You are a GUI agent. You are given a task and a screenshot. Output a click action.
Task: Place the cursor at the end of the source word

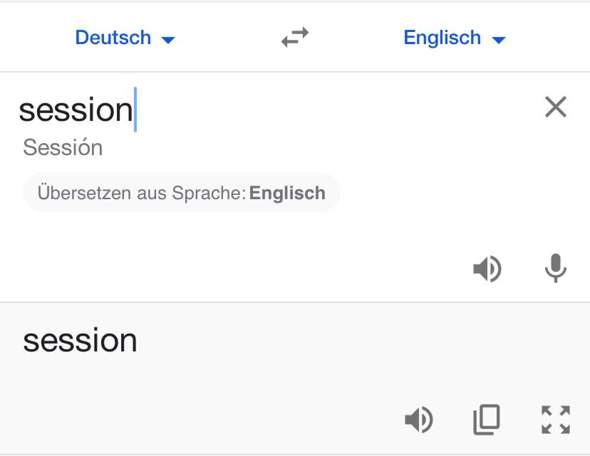click(x=135, y=110)
